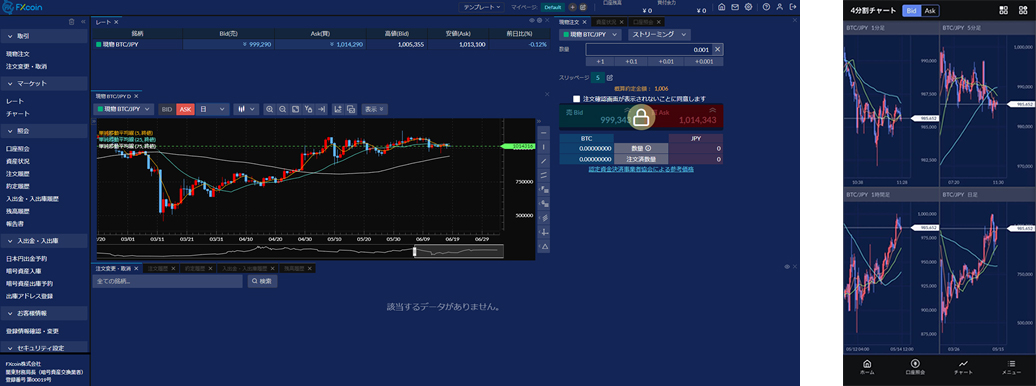Select 口座照会 in the left sidebar
Screen dimensions: 1036x386
[17, 149]
